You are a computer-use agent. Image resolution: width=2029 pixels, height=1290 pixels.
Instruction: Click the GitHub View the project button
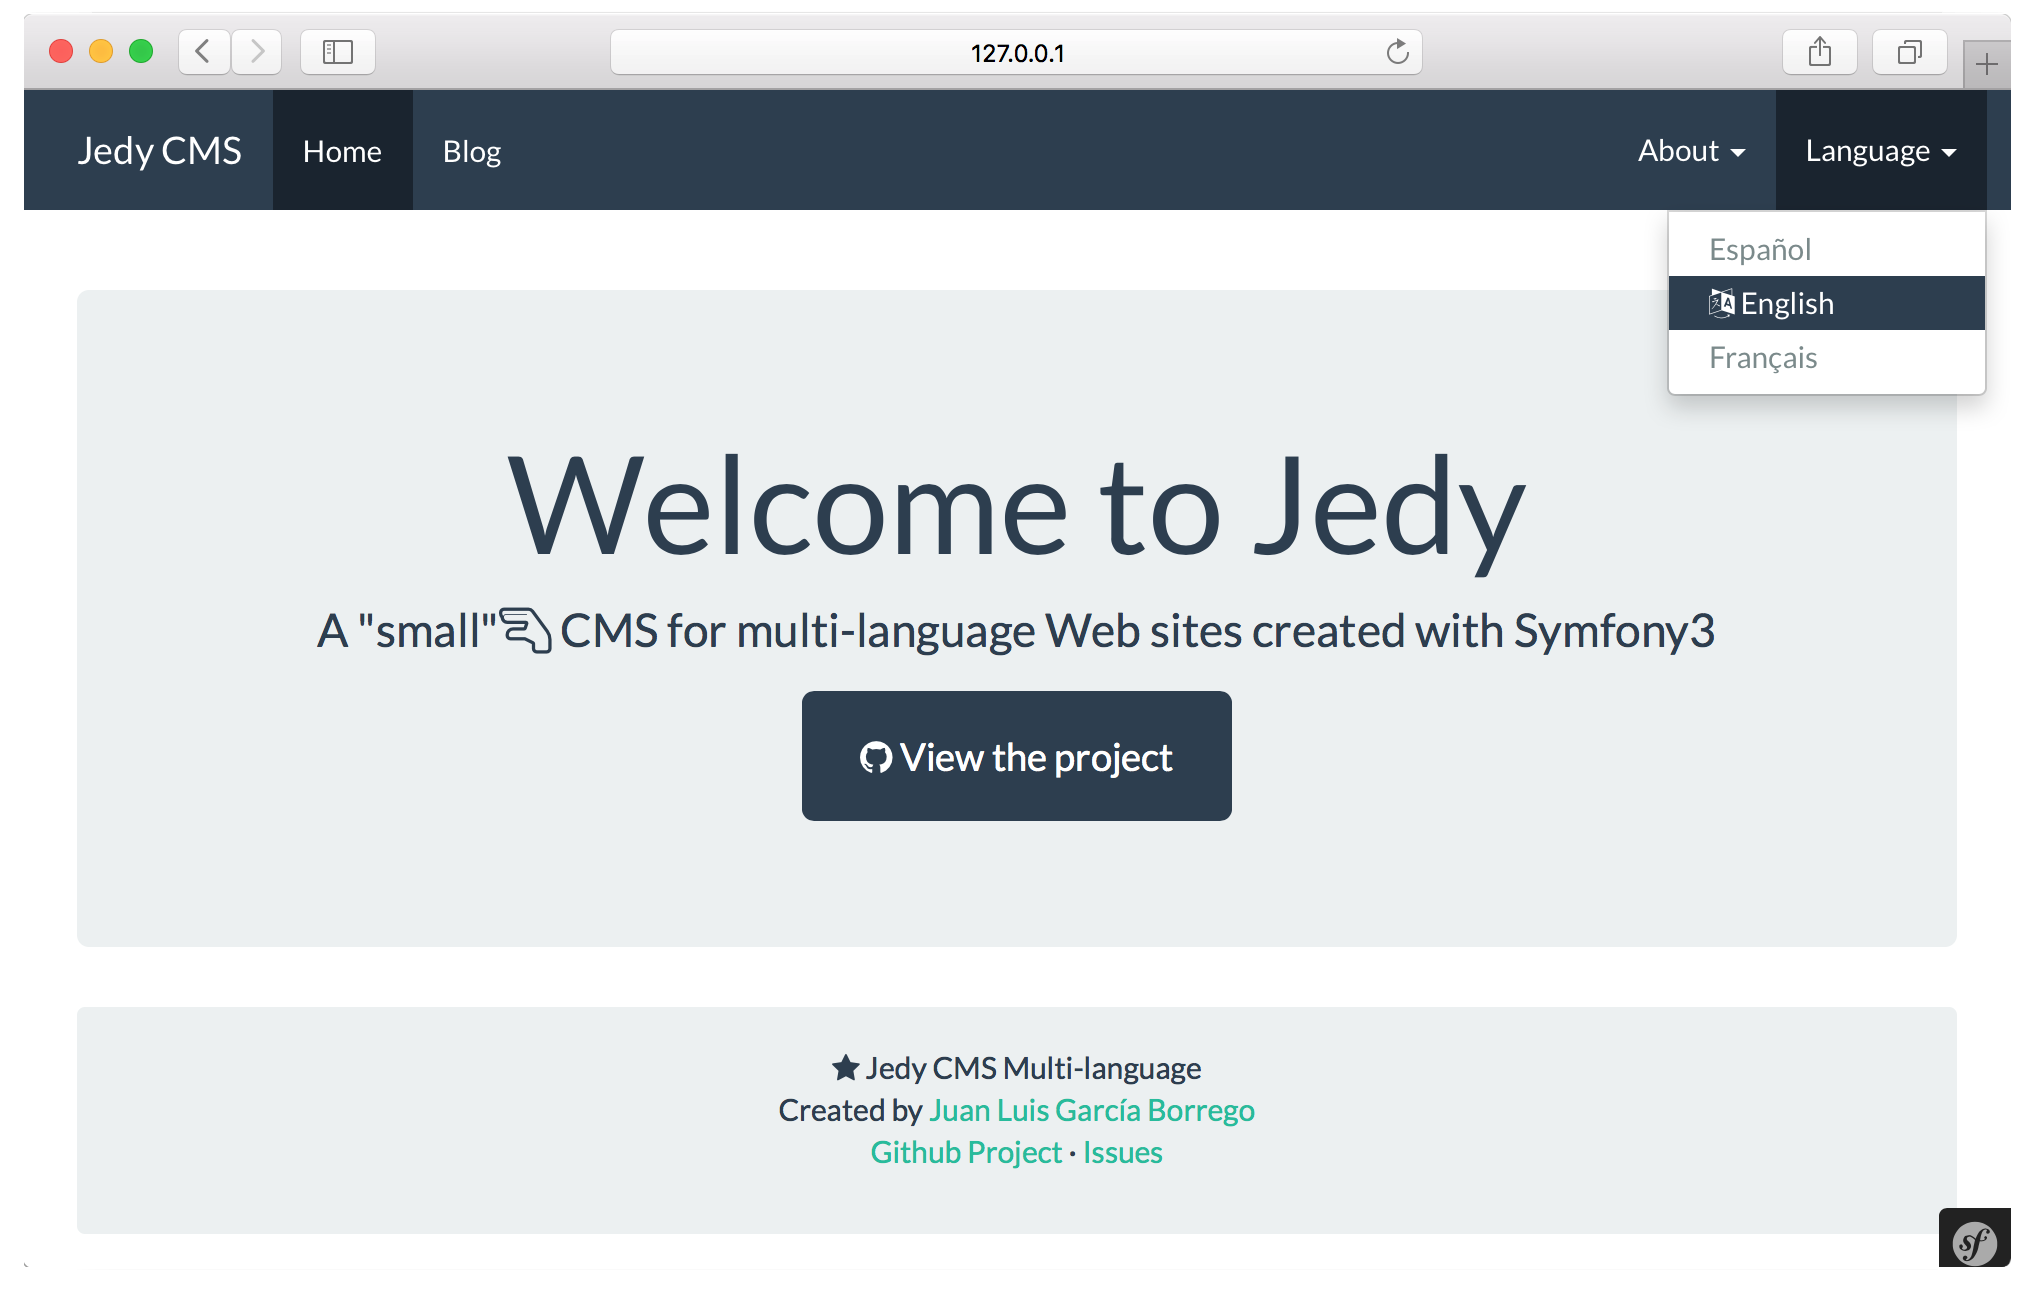click(x=1016, y=757)
